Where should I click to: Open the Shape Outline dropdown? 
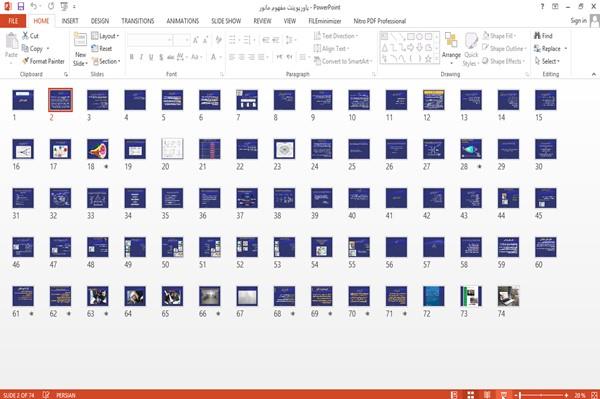pyautogui.click(x=504, y=49)
